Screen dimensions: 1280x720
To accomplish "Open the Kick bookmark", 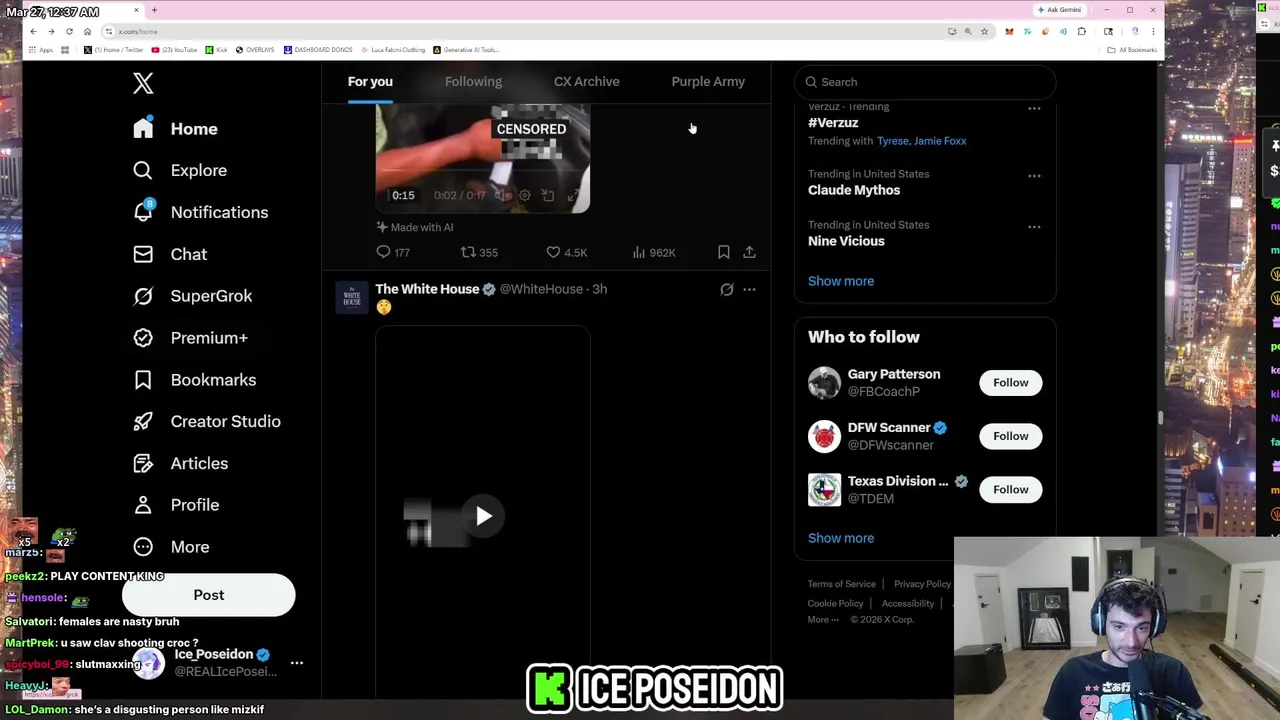I will pyautogui.click(x=217, y=50).
